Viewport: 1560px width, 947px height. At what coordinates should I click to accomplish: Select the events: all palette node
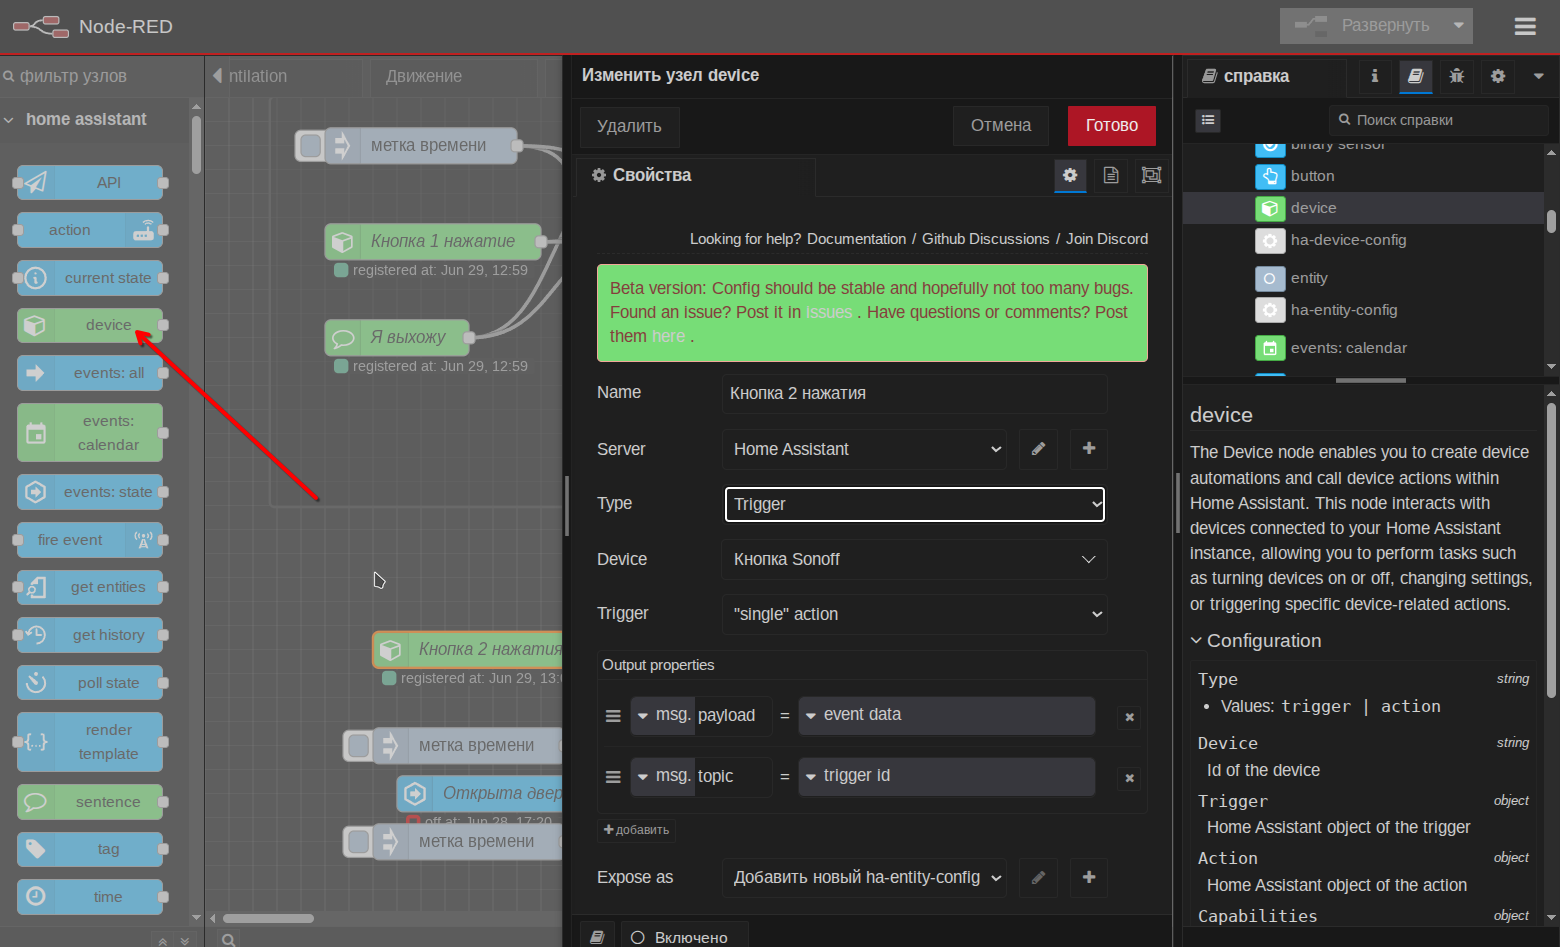[90, 373]
